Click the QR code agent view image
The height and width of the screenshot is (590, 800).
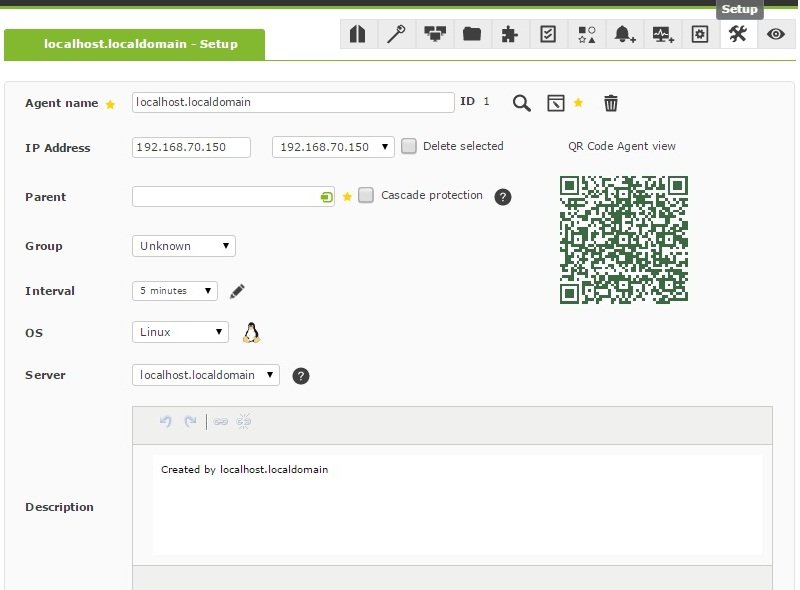coord(624,240)
